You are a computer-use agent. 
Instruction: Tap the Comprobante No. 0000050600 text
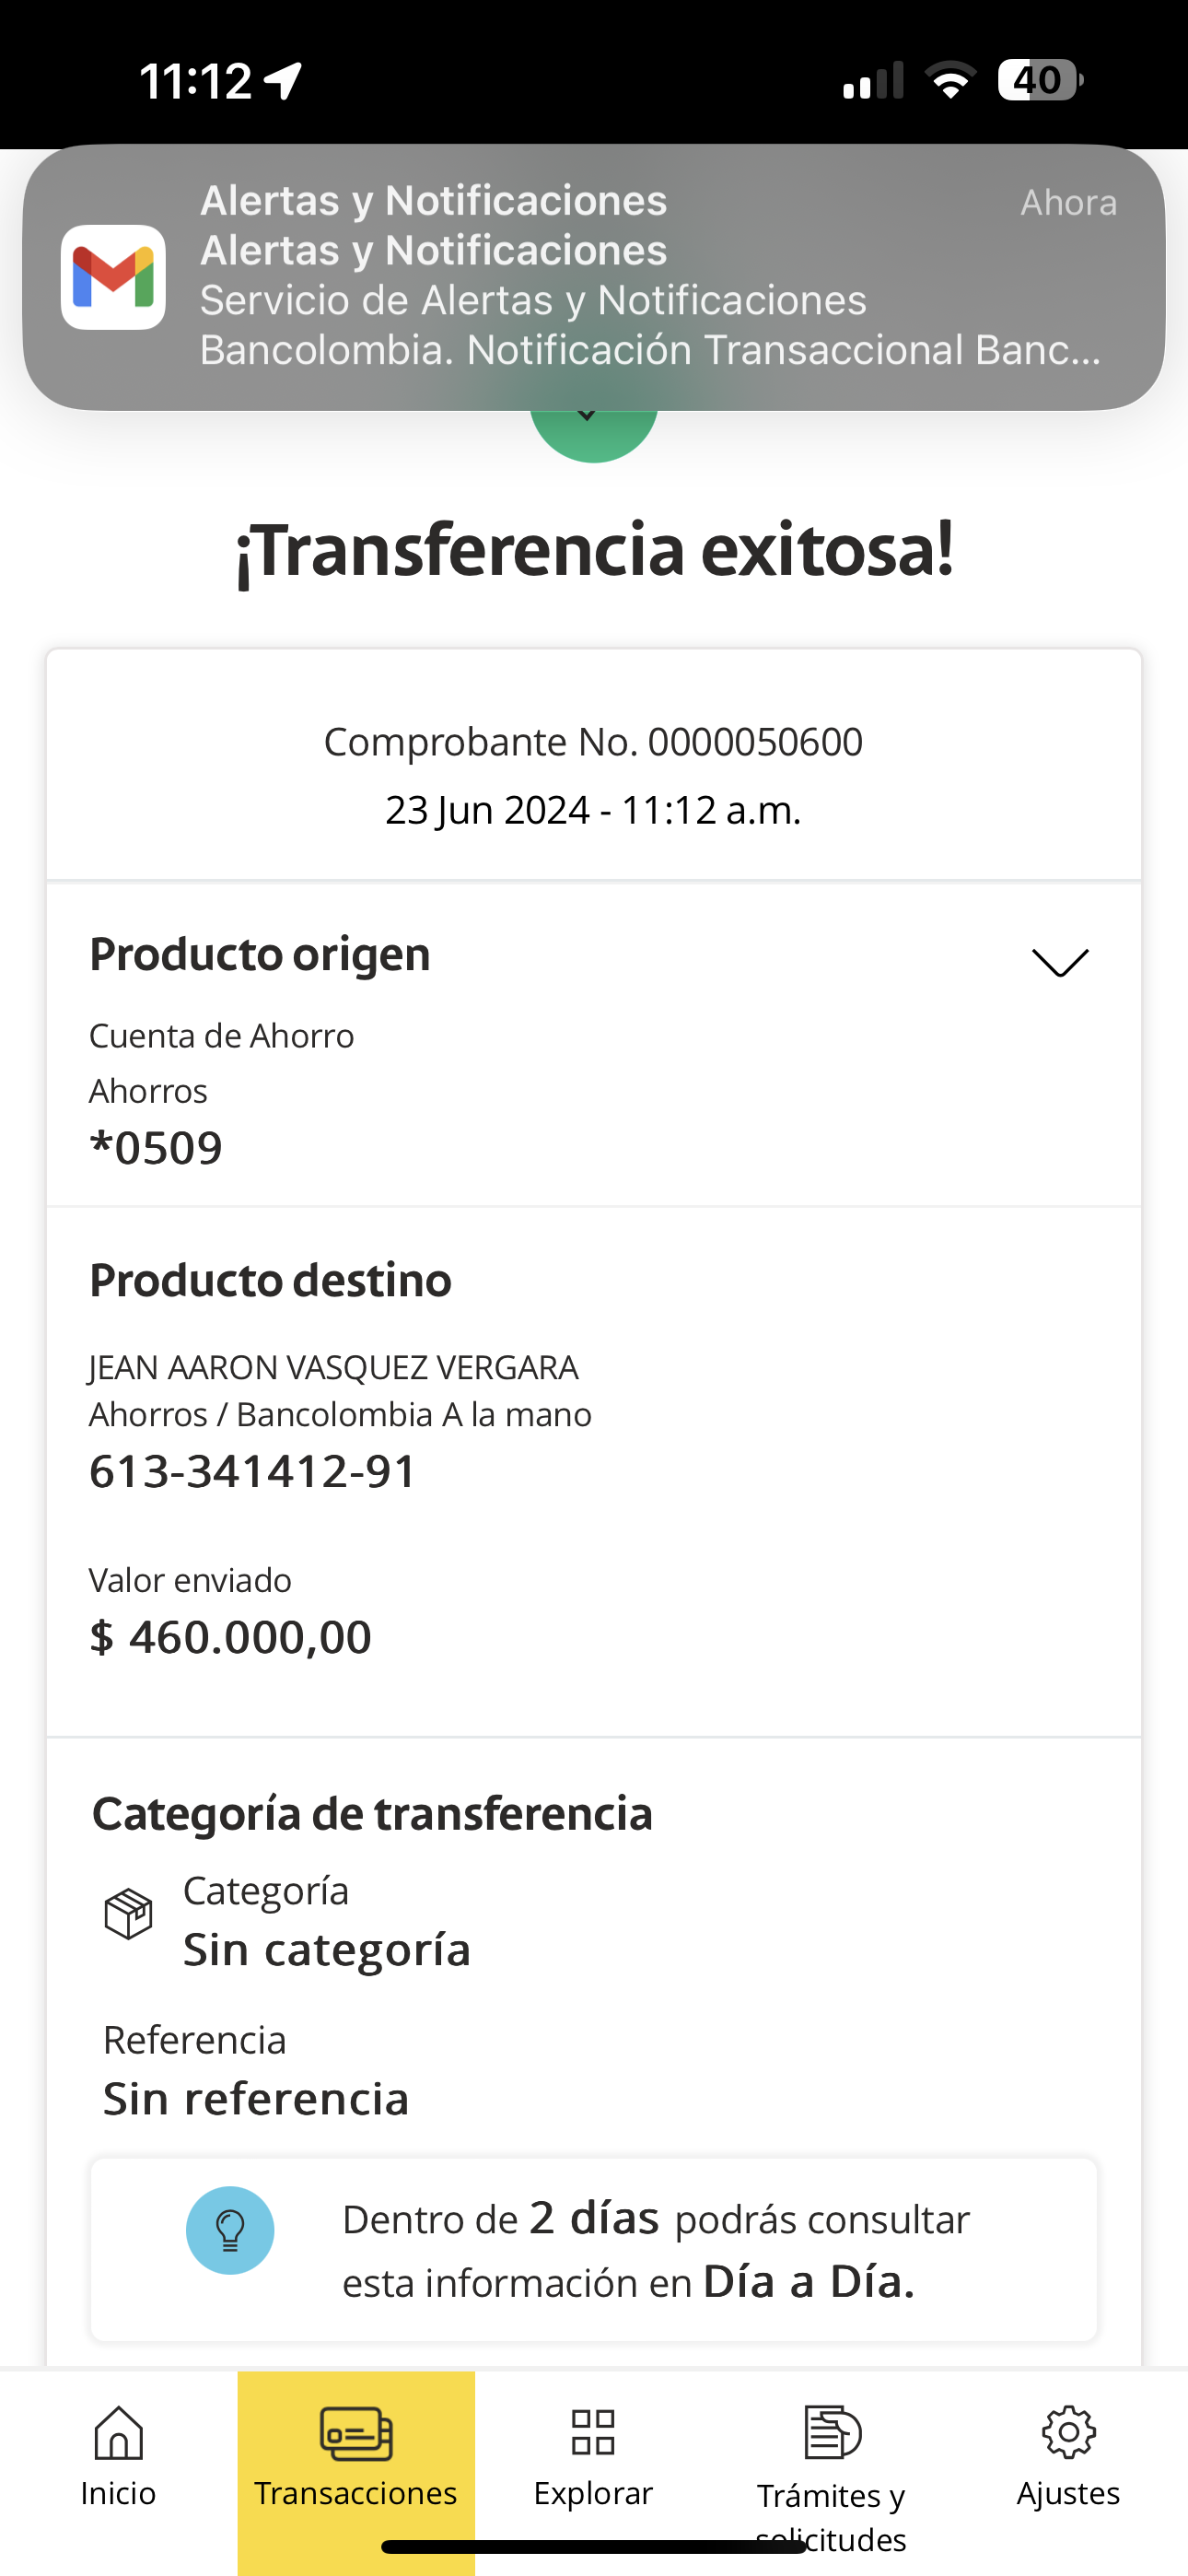pos(593,742)
